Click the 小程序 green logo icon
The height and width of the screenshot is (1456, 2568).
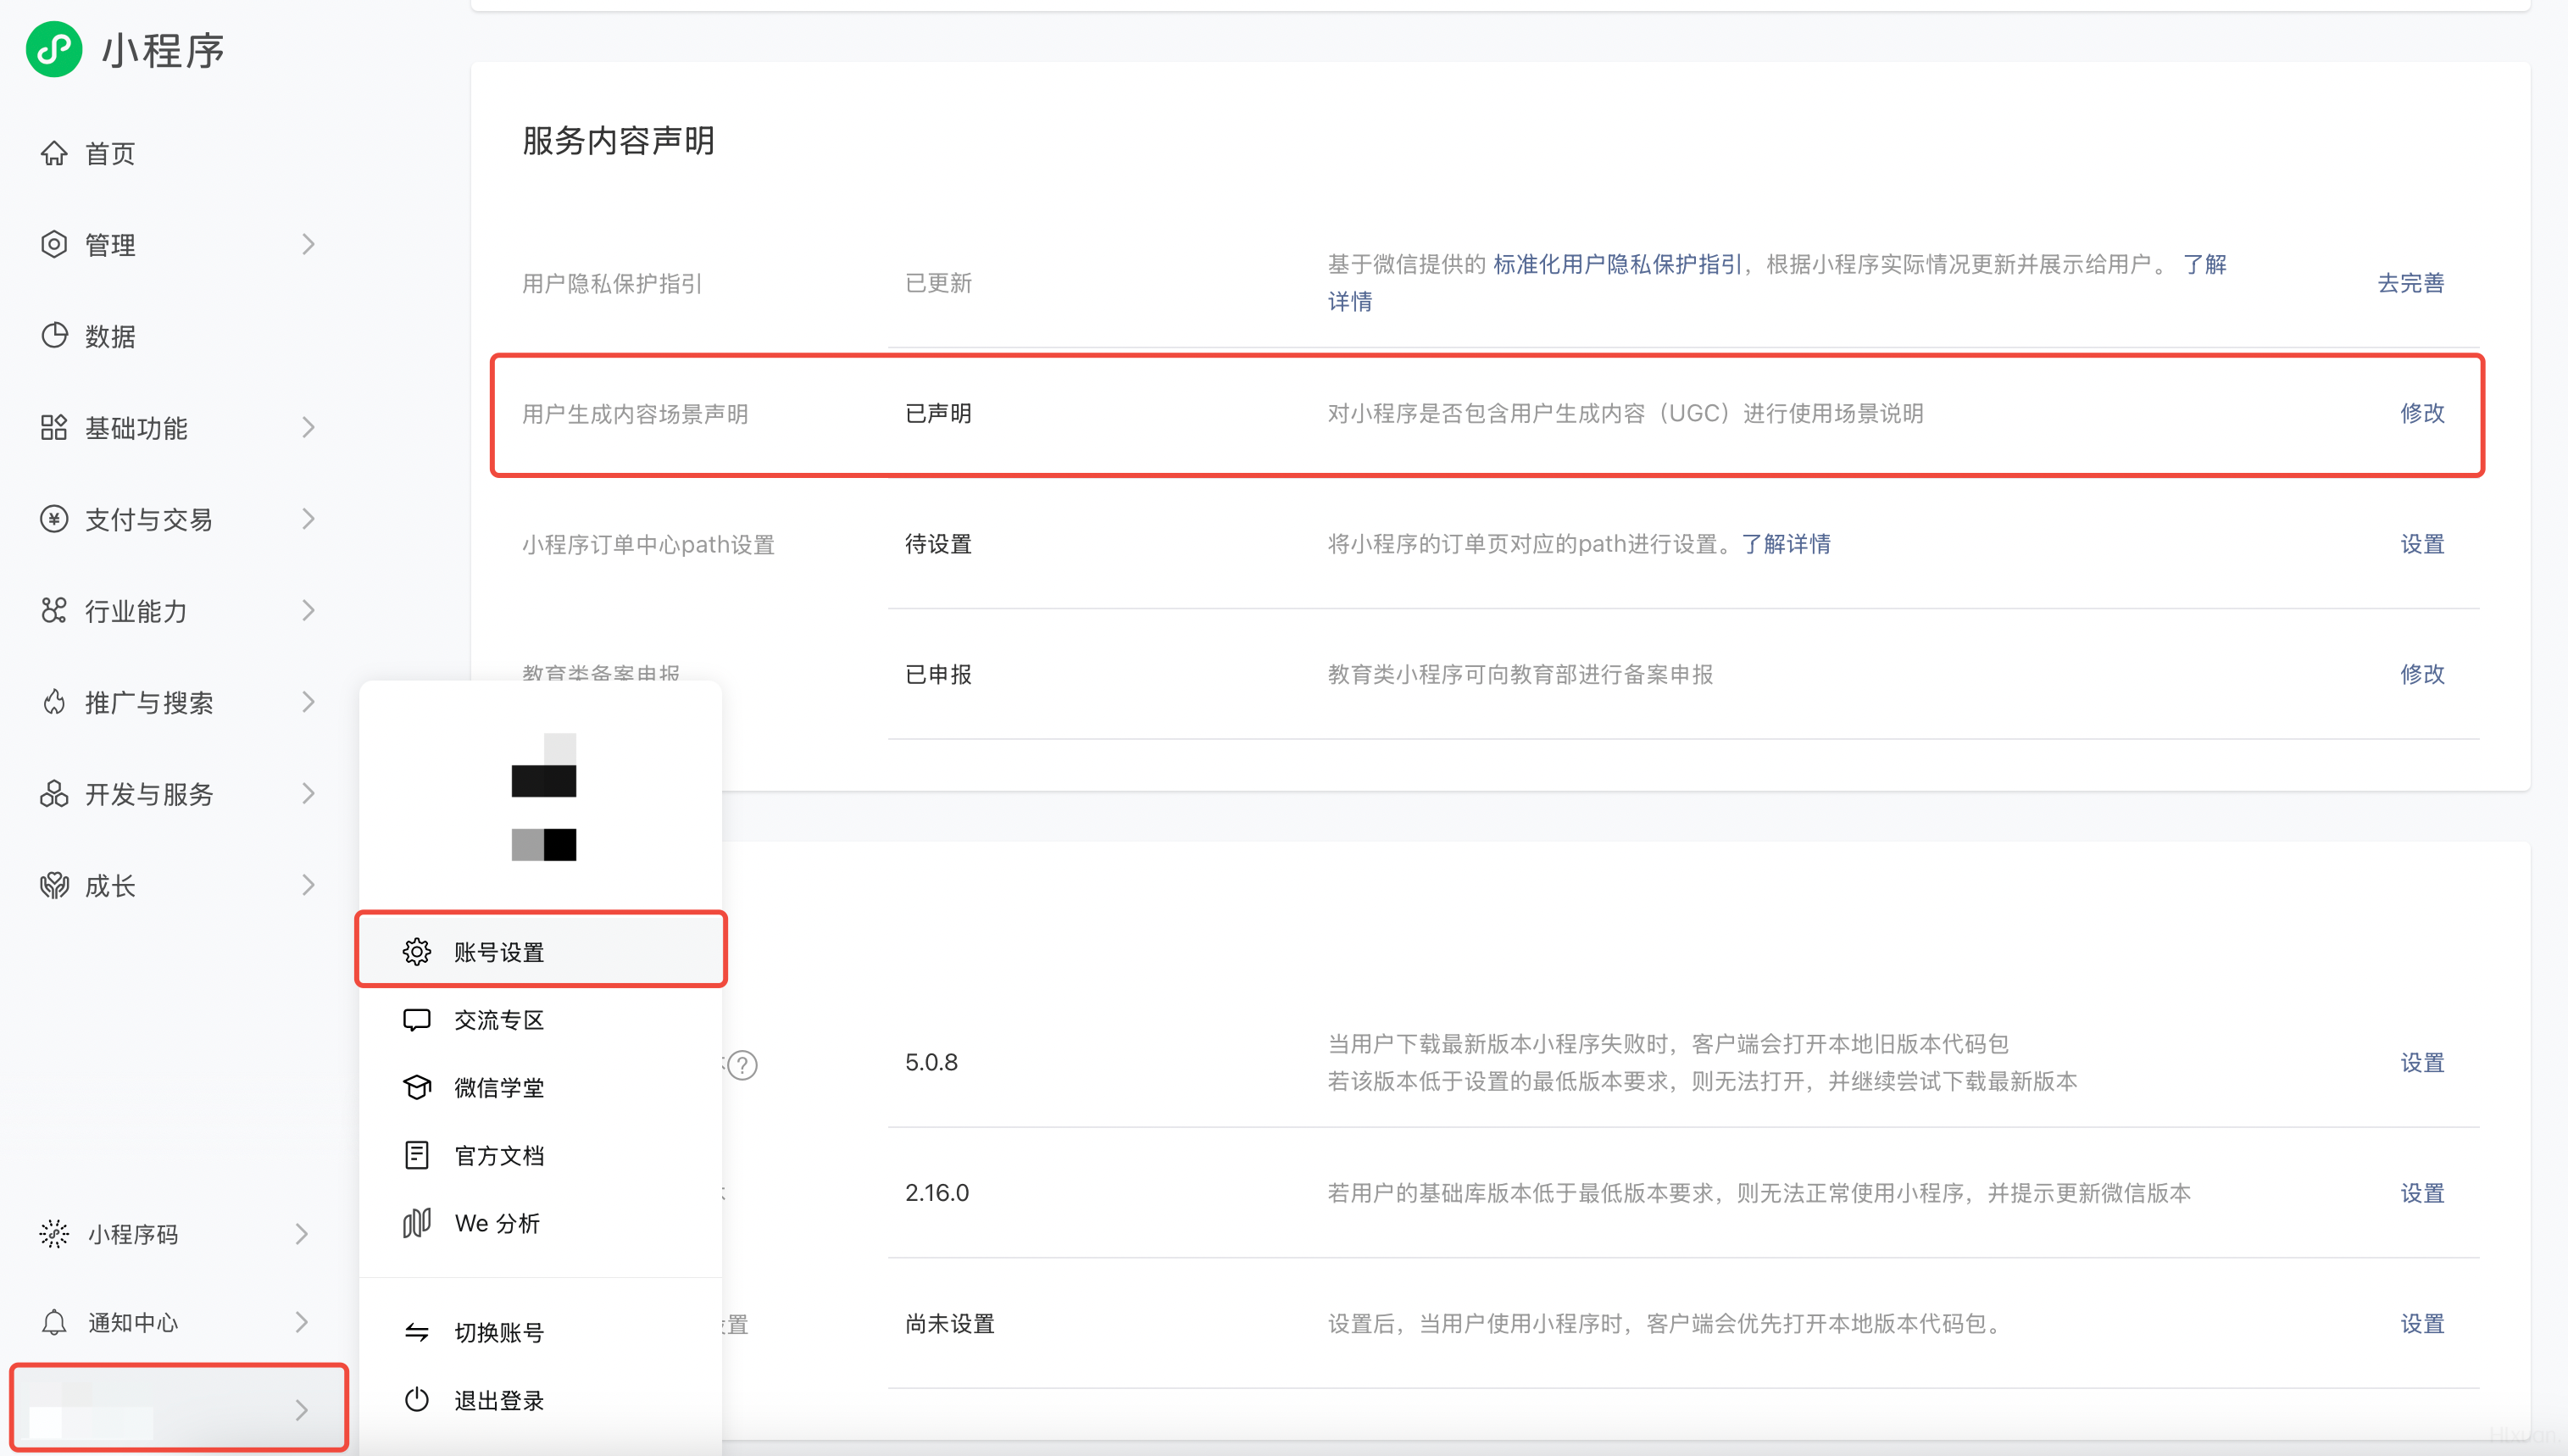pyautogui.click(x=54, y=49)
